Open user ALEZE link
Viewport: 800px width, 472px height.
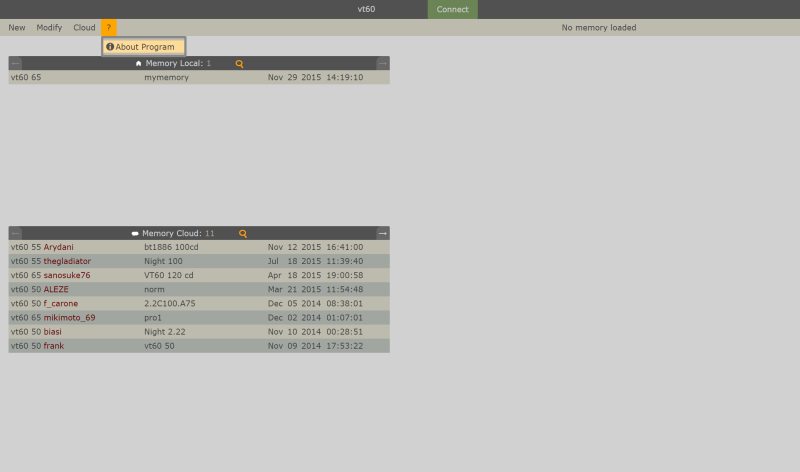(56, 289)
